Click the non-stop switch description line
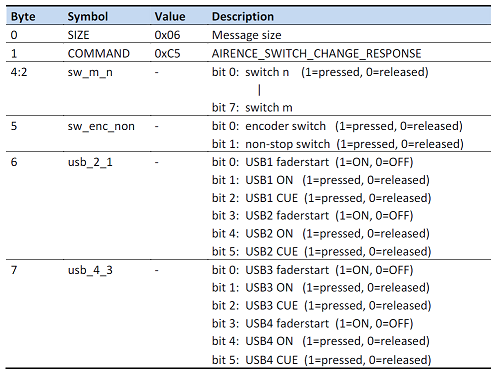The image size is (498, 369). click(338, 144)
